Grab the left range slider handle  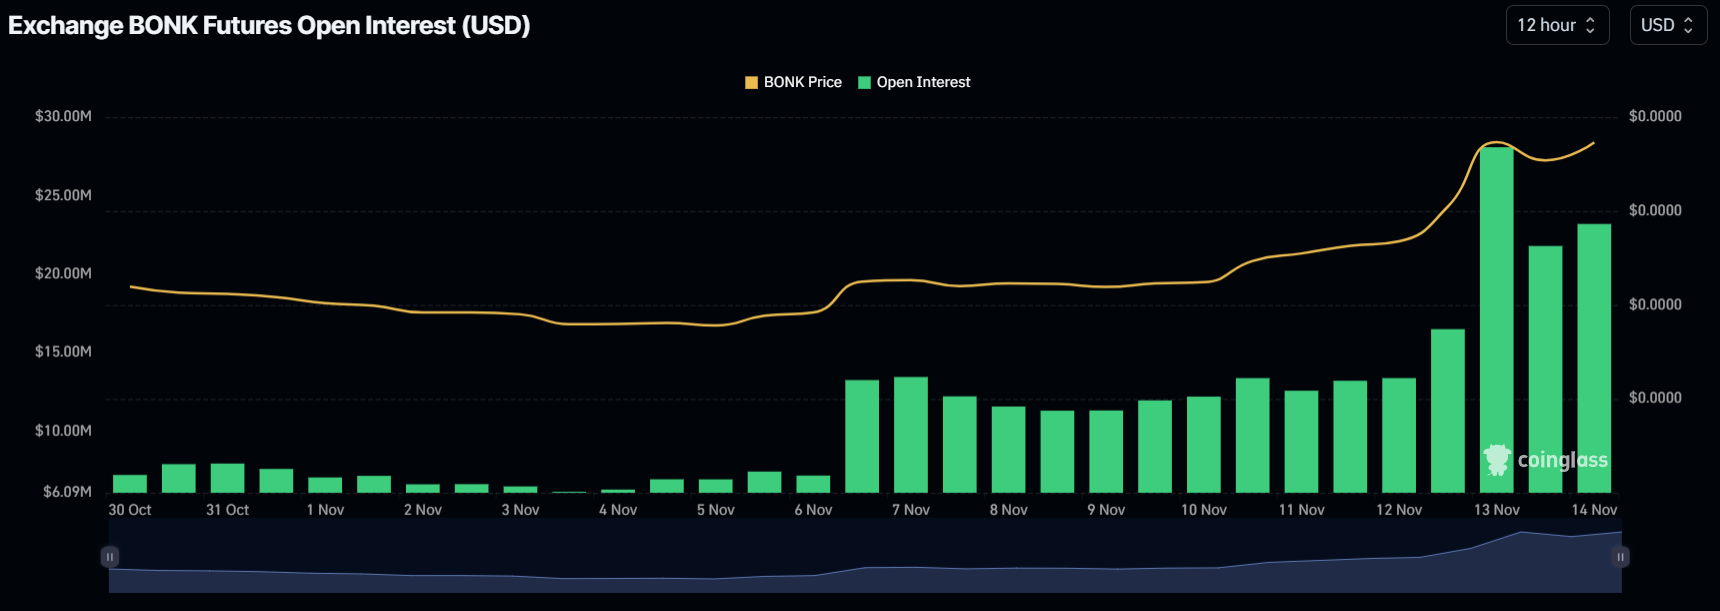point(110,556)
